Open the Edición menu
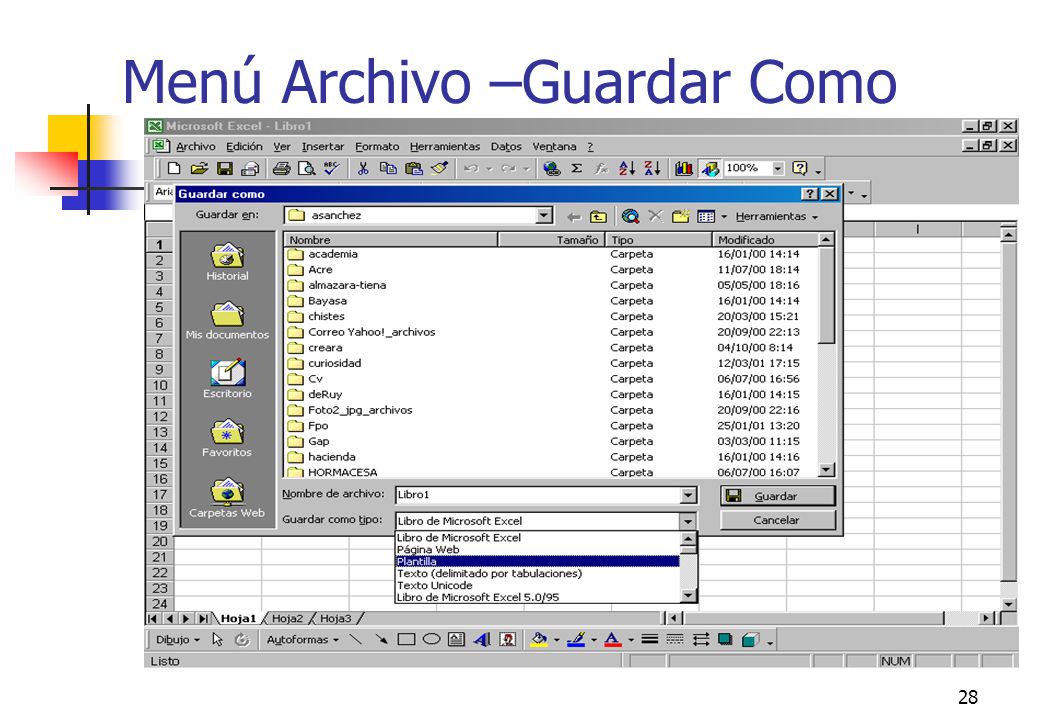Viewport: 1040px width, 720px height. point(244,147)
